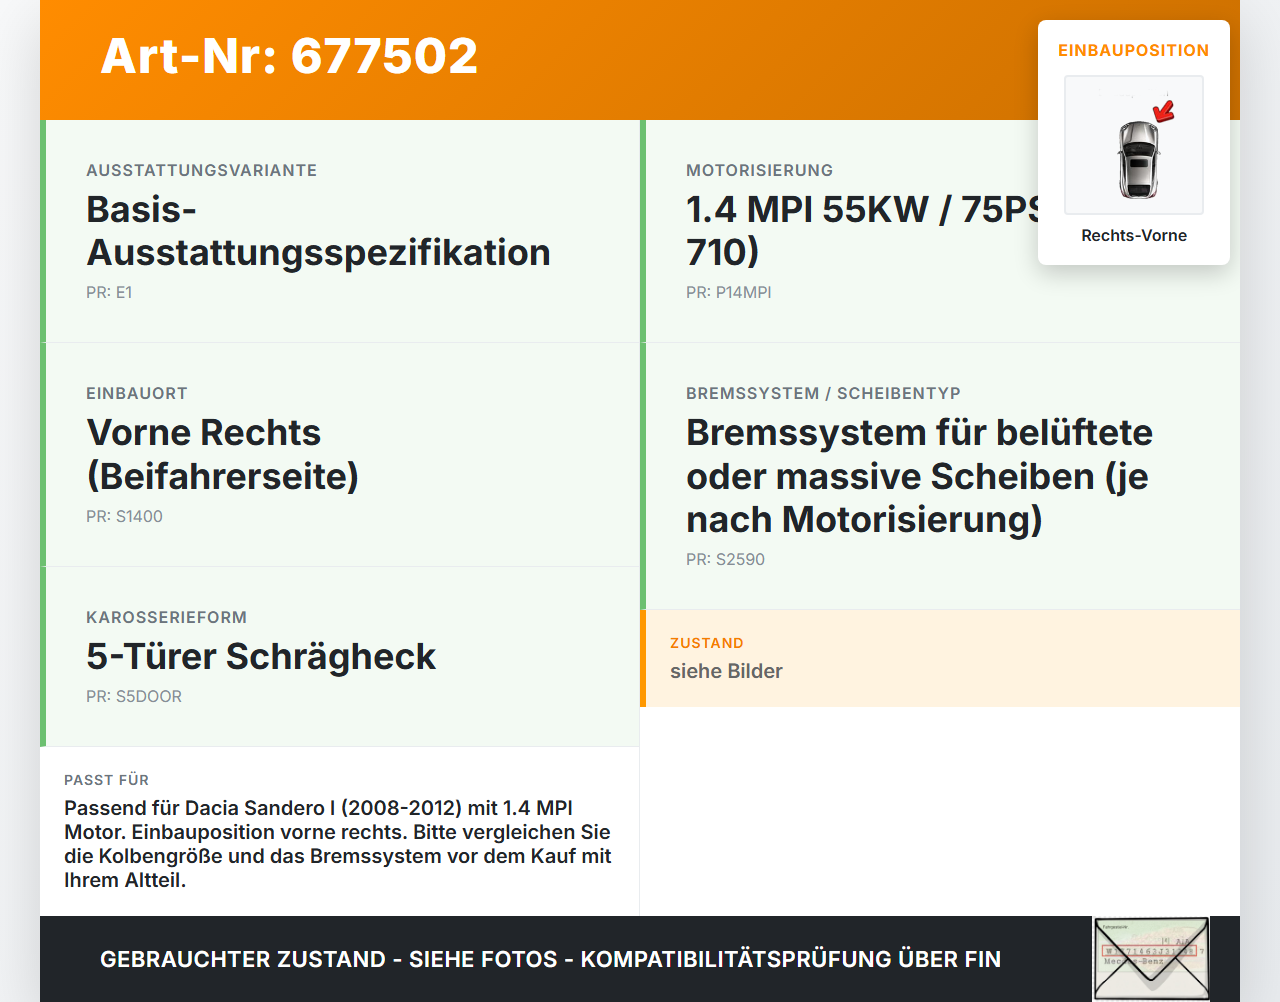Click the PASST FÜR compatibility description
Screen dimensions: 1280x1002
click(338, 844)
